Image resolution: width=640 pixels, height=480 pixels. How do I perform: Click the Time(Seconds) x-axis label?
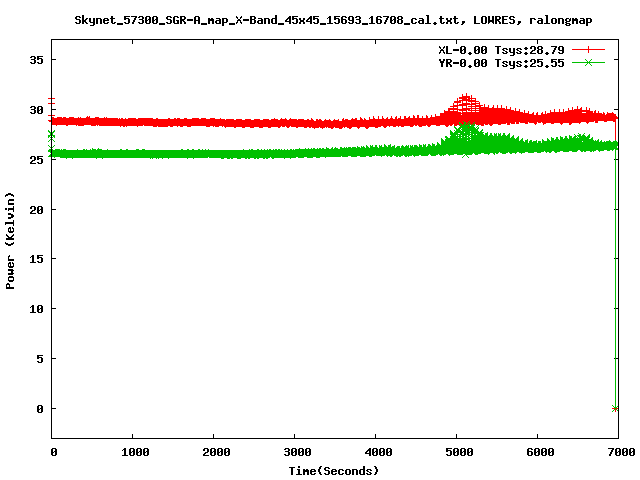coord(333,471)
